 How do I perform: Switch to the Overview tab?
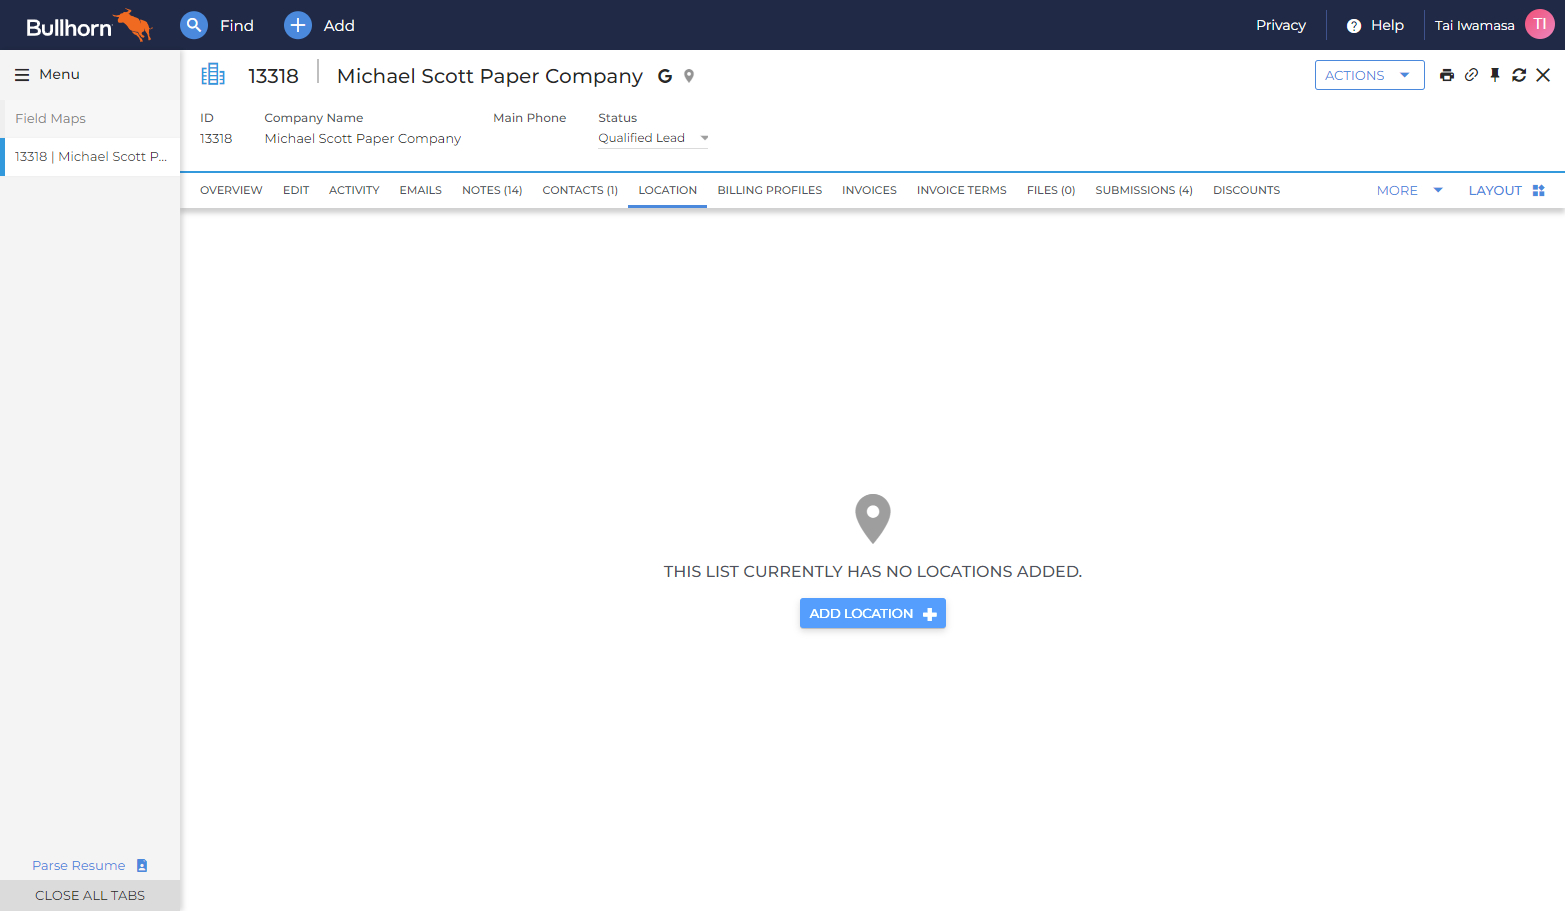(x=231, y=190)
